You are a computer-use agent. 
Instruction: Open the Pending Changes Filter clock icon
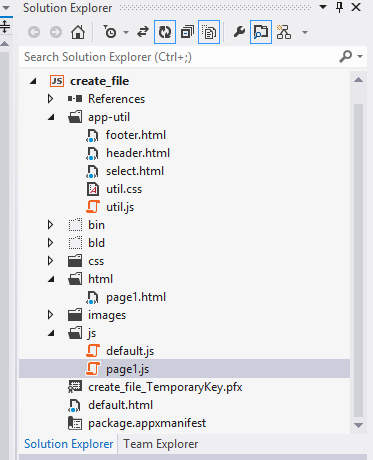[110, 32]
